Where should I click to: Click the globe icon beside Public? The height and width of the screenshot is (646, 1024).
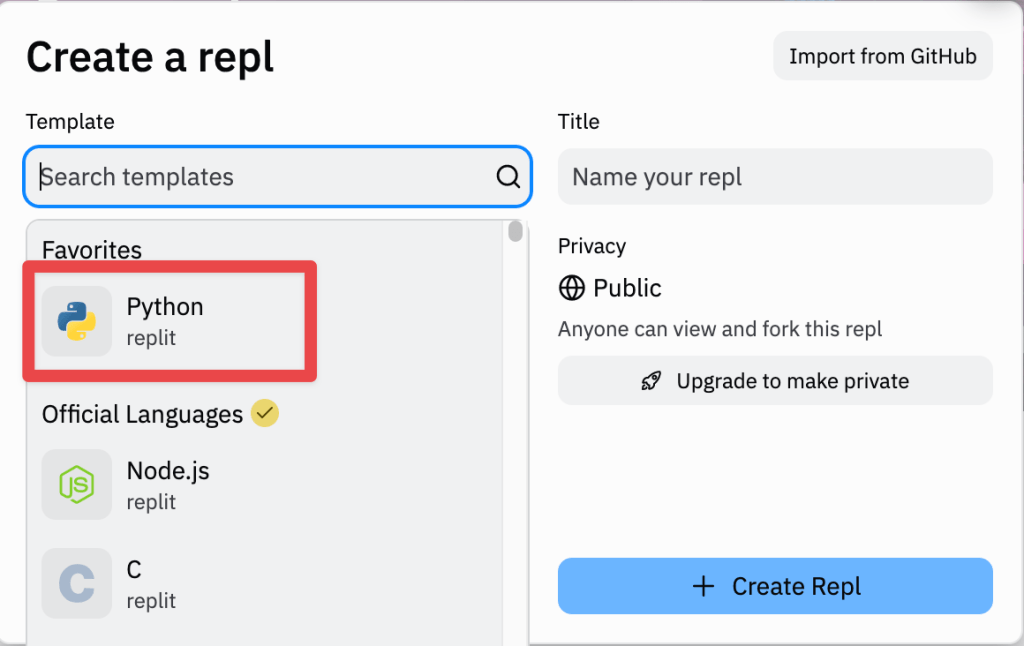[571, 288]
